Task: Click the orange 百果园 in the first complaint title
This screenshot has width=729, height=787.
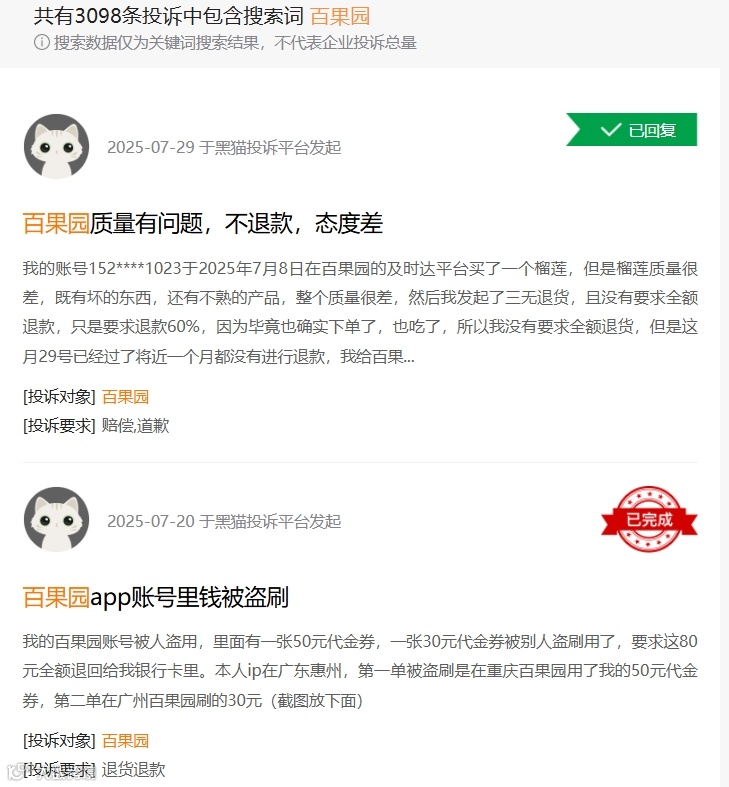Action: (56, 223)
